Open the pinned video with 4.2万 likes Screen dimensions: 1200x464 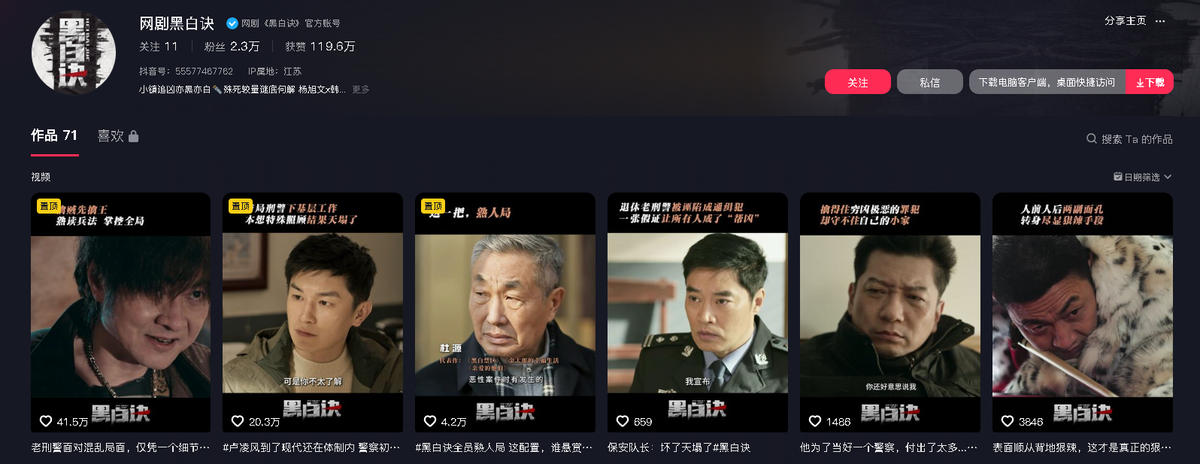[500, 314]
